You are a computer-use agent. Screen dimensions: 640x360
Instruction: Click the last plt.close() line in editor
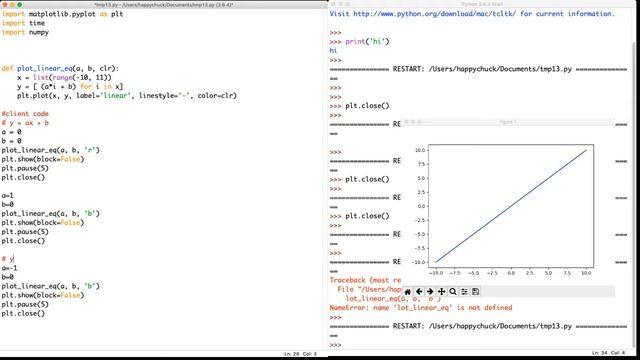tap(23, 313)
